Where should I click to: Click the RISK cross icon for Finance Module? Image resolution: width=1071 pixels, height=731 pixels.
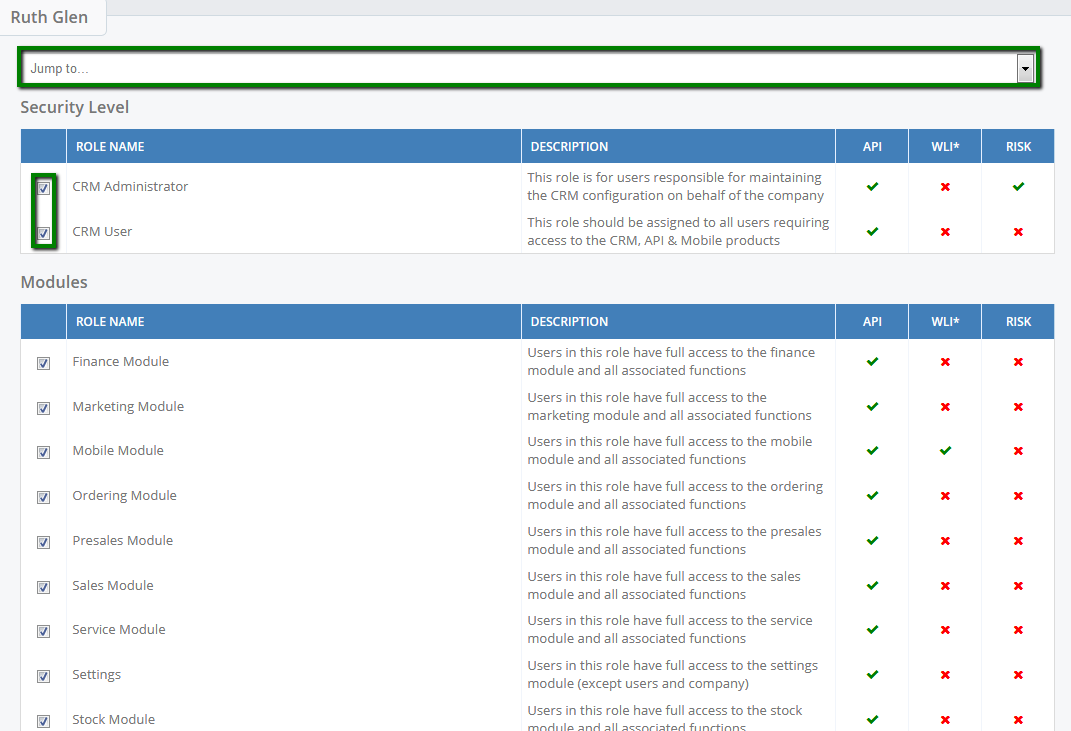(x=1018, y=361)
